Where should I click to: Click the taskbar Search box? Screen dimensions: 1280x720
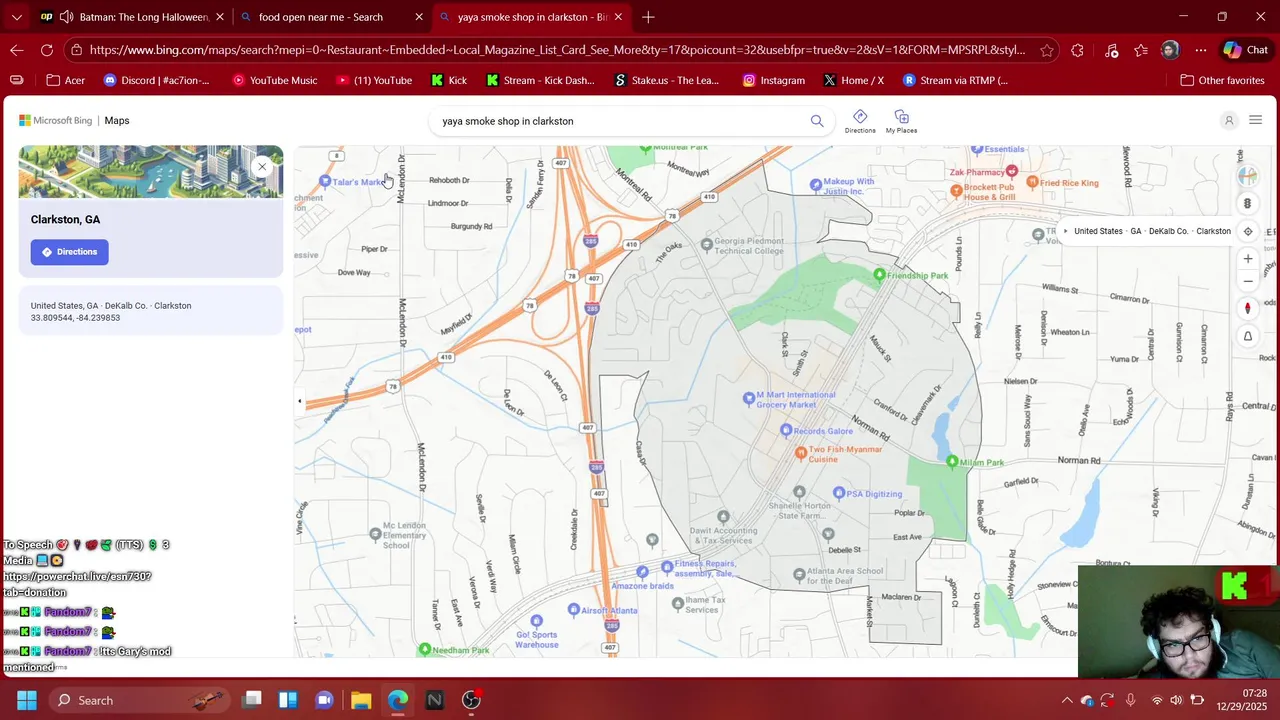(x=139, y=700)
